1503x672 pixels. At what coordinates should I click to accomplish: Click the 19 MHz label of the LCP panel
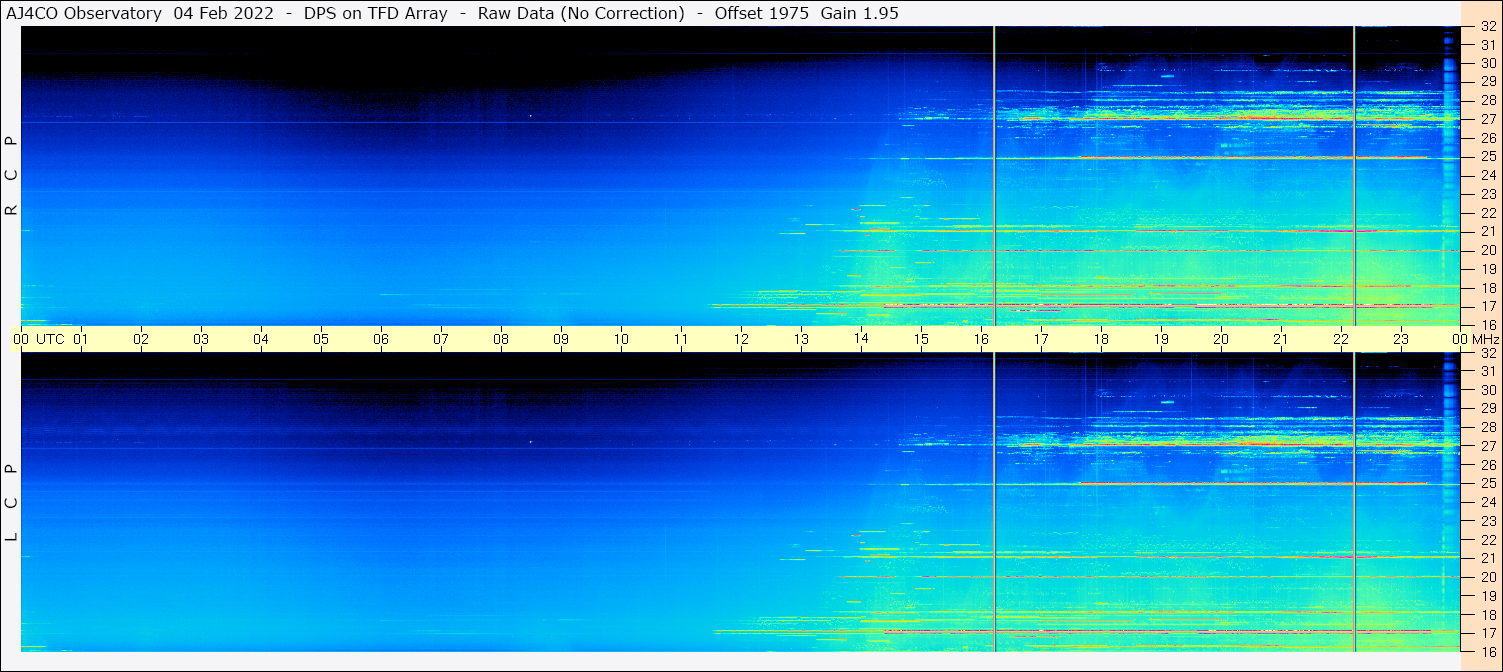point(1488,595)
